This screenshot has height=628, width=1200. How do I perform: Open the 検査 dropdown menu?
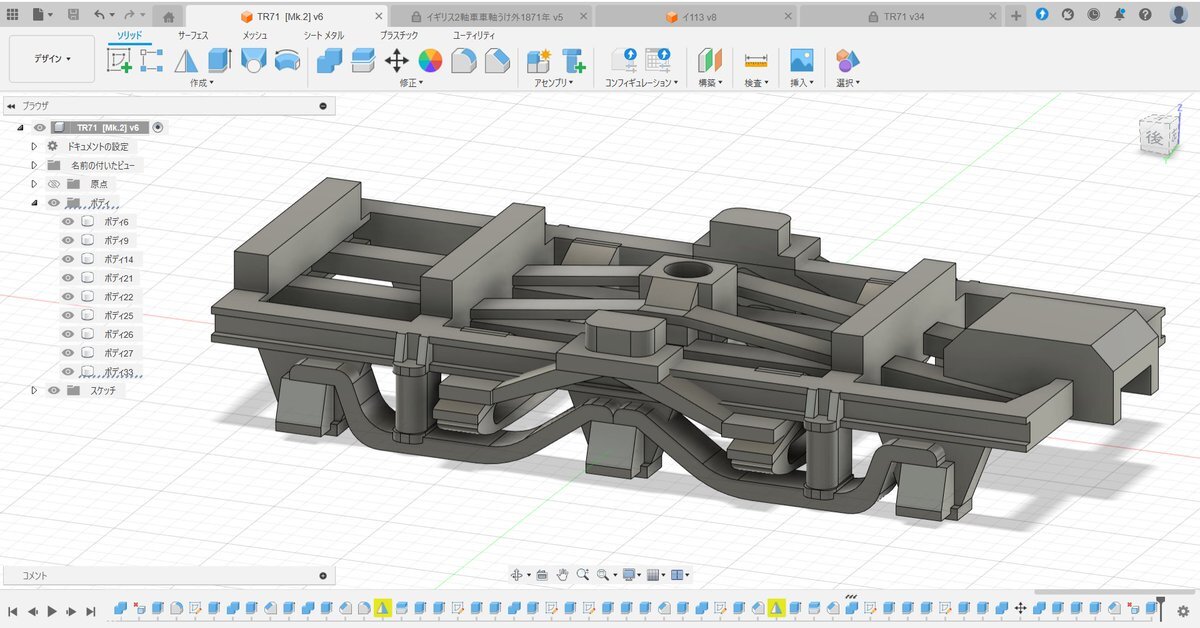pos(756,83)
